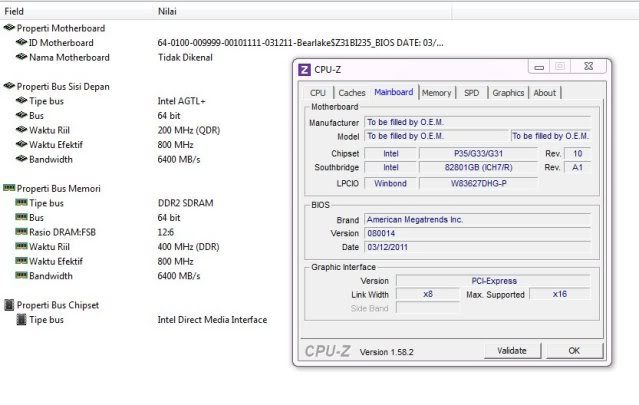Click the icon beside Intel AGTL+ Tipe bus

tap(21, 101)
